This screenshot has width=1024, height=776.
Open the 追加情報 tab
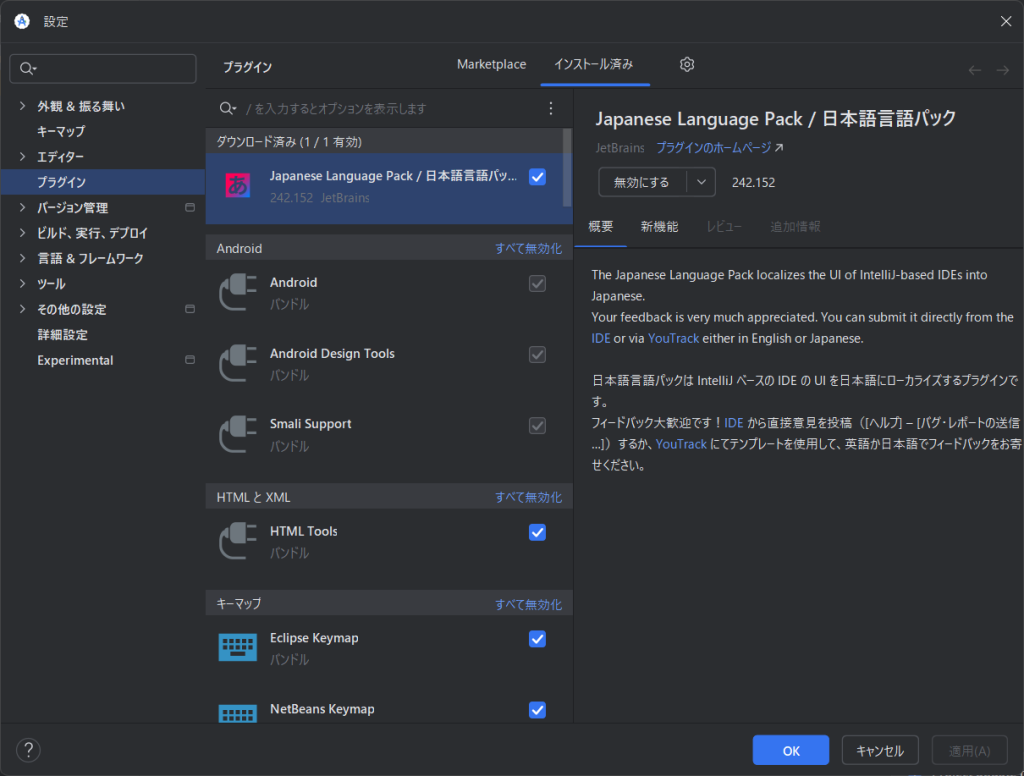[x=795, y=227]
